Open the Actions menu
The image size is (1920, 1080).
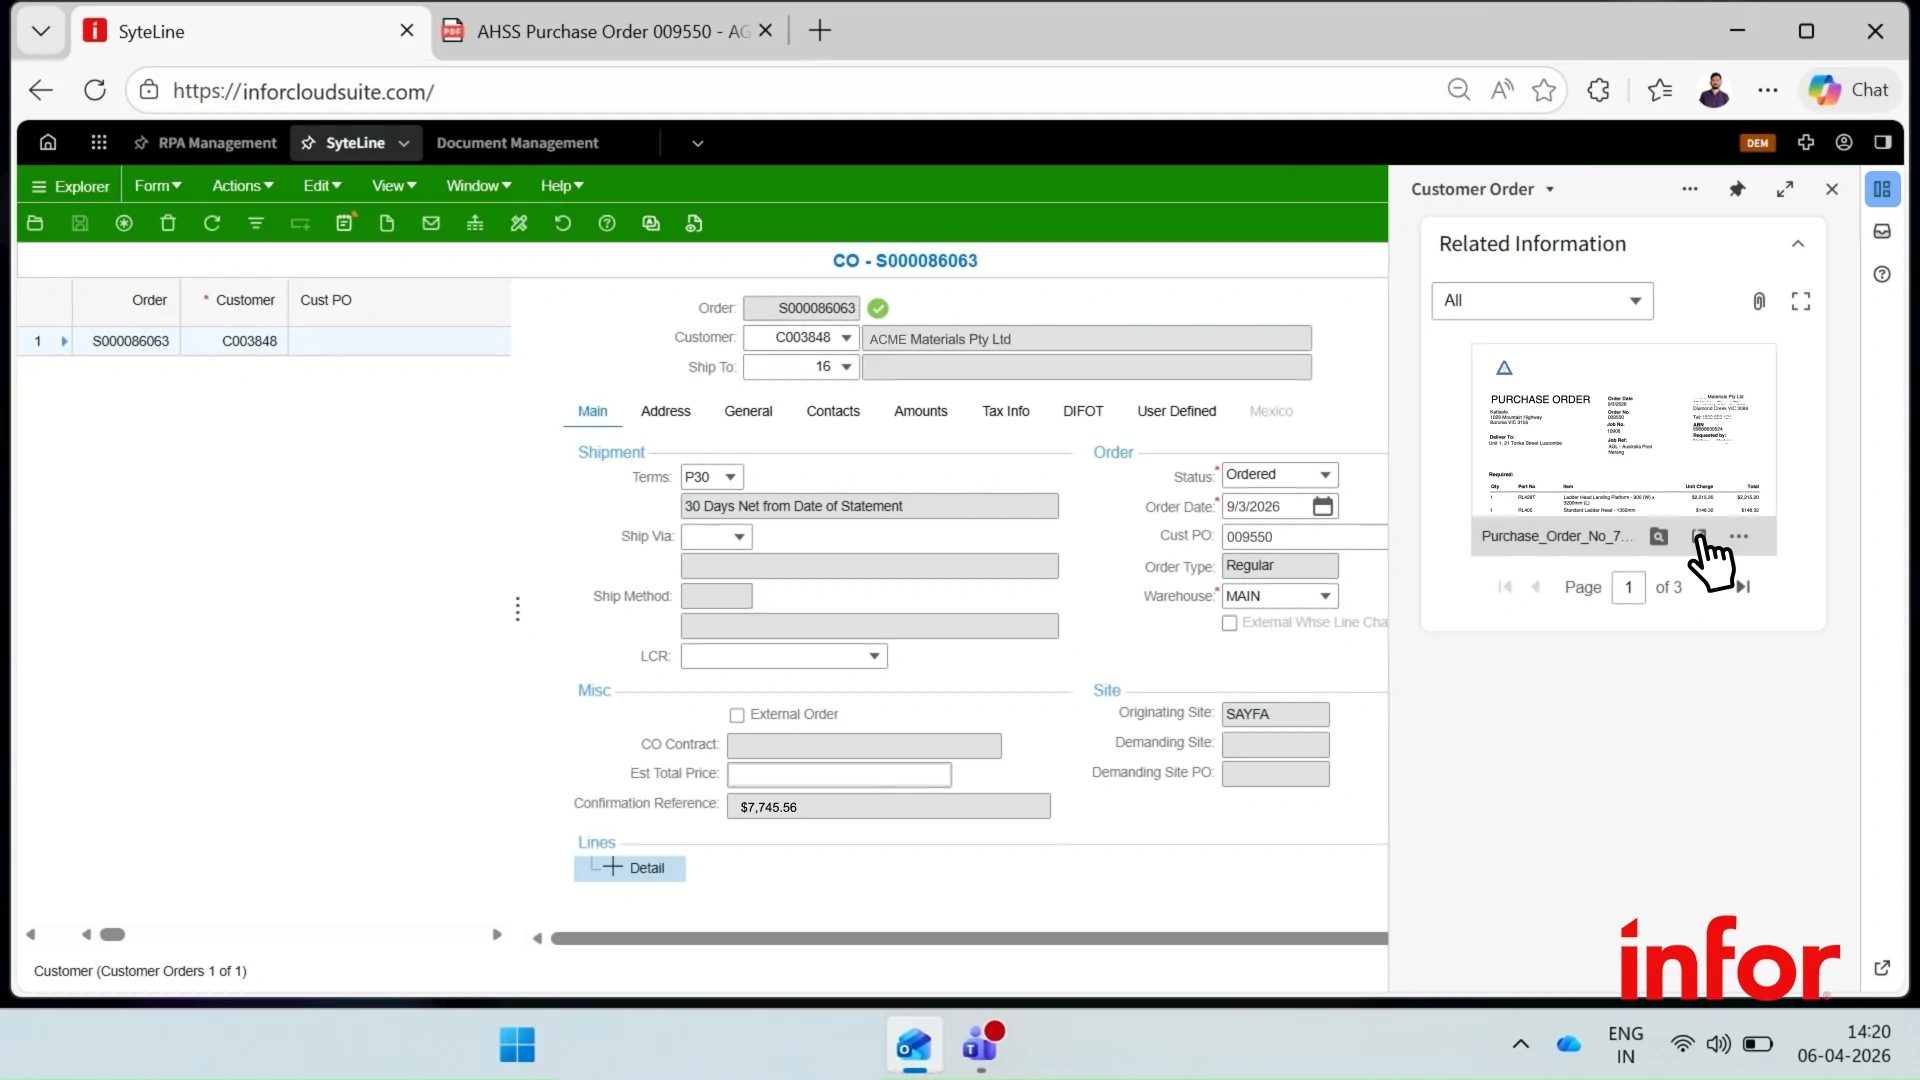coord(243,186)
